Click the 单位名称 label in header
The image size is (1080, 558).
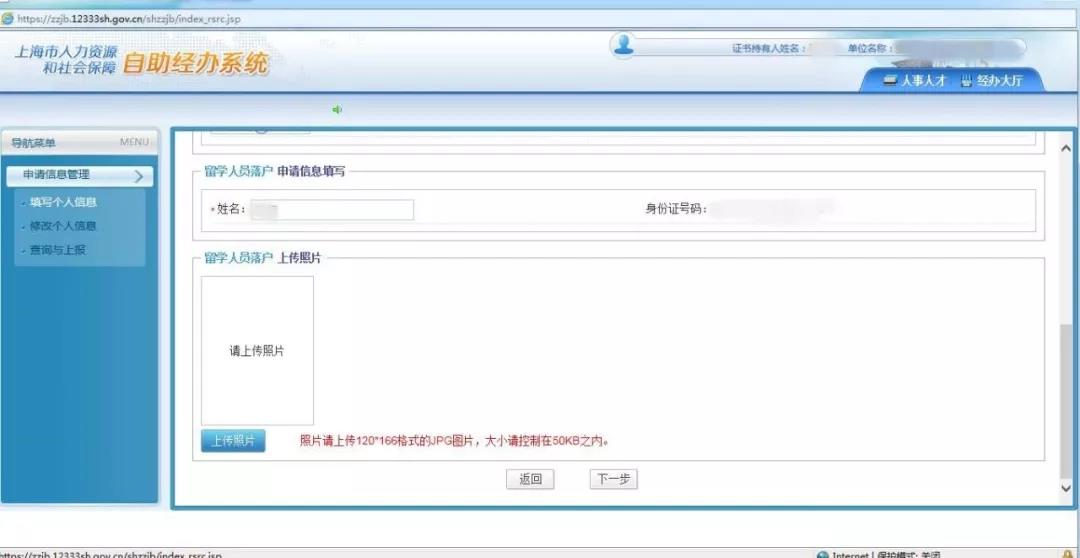coord(871,48)
